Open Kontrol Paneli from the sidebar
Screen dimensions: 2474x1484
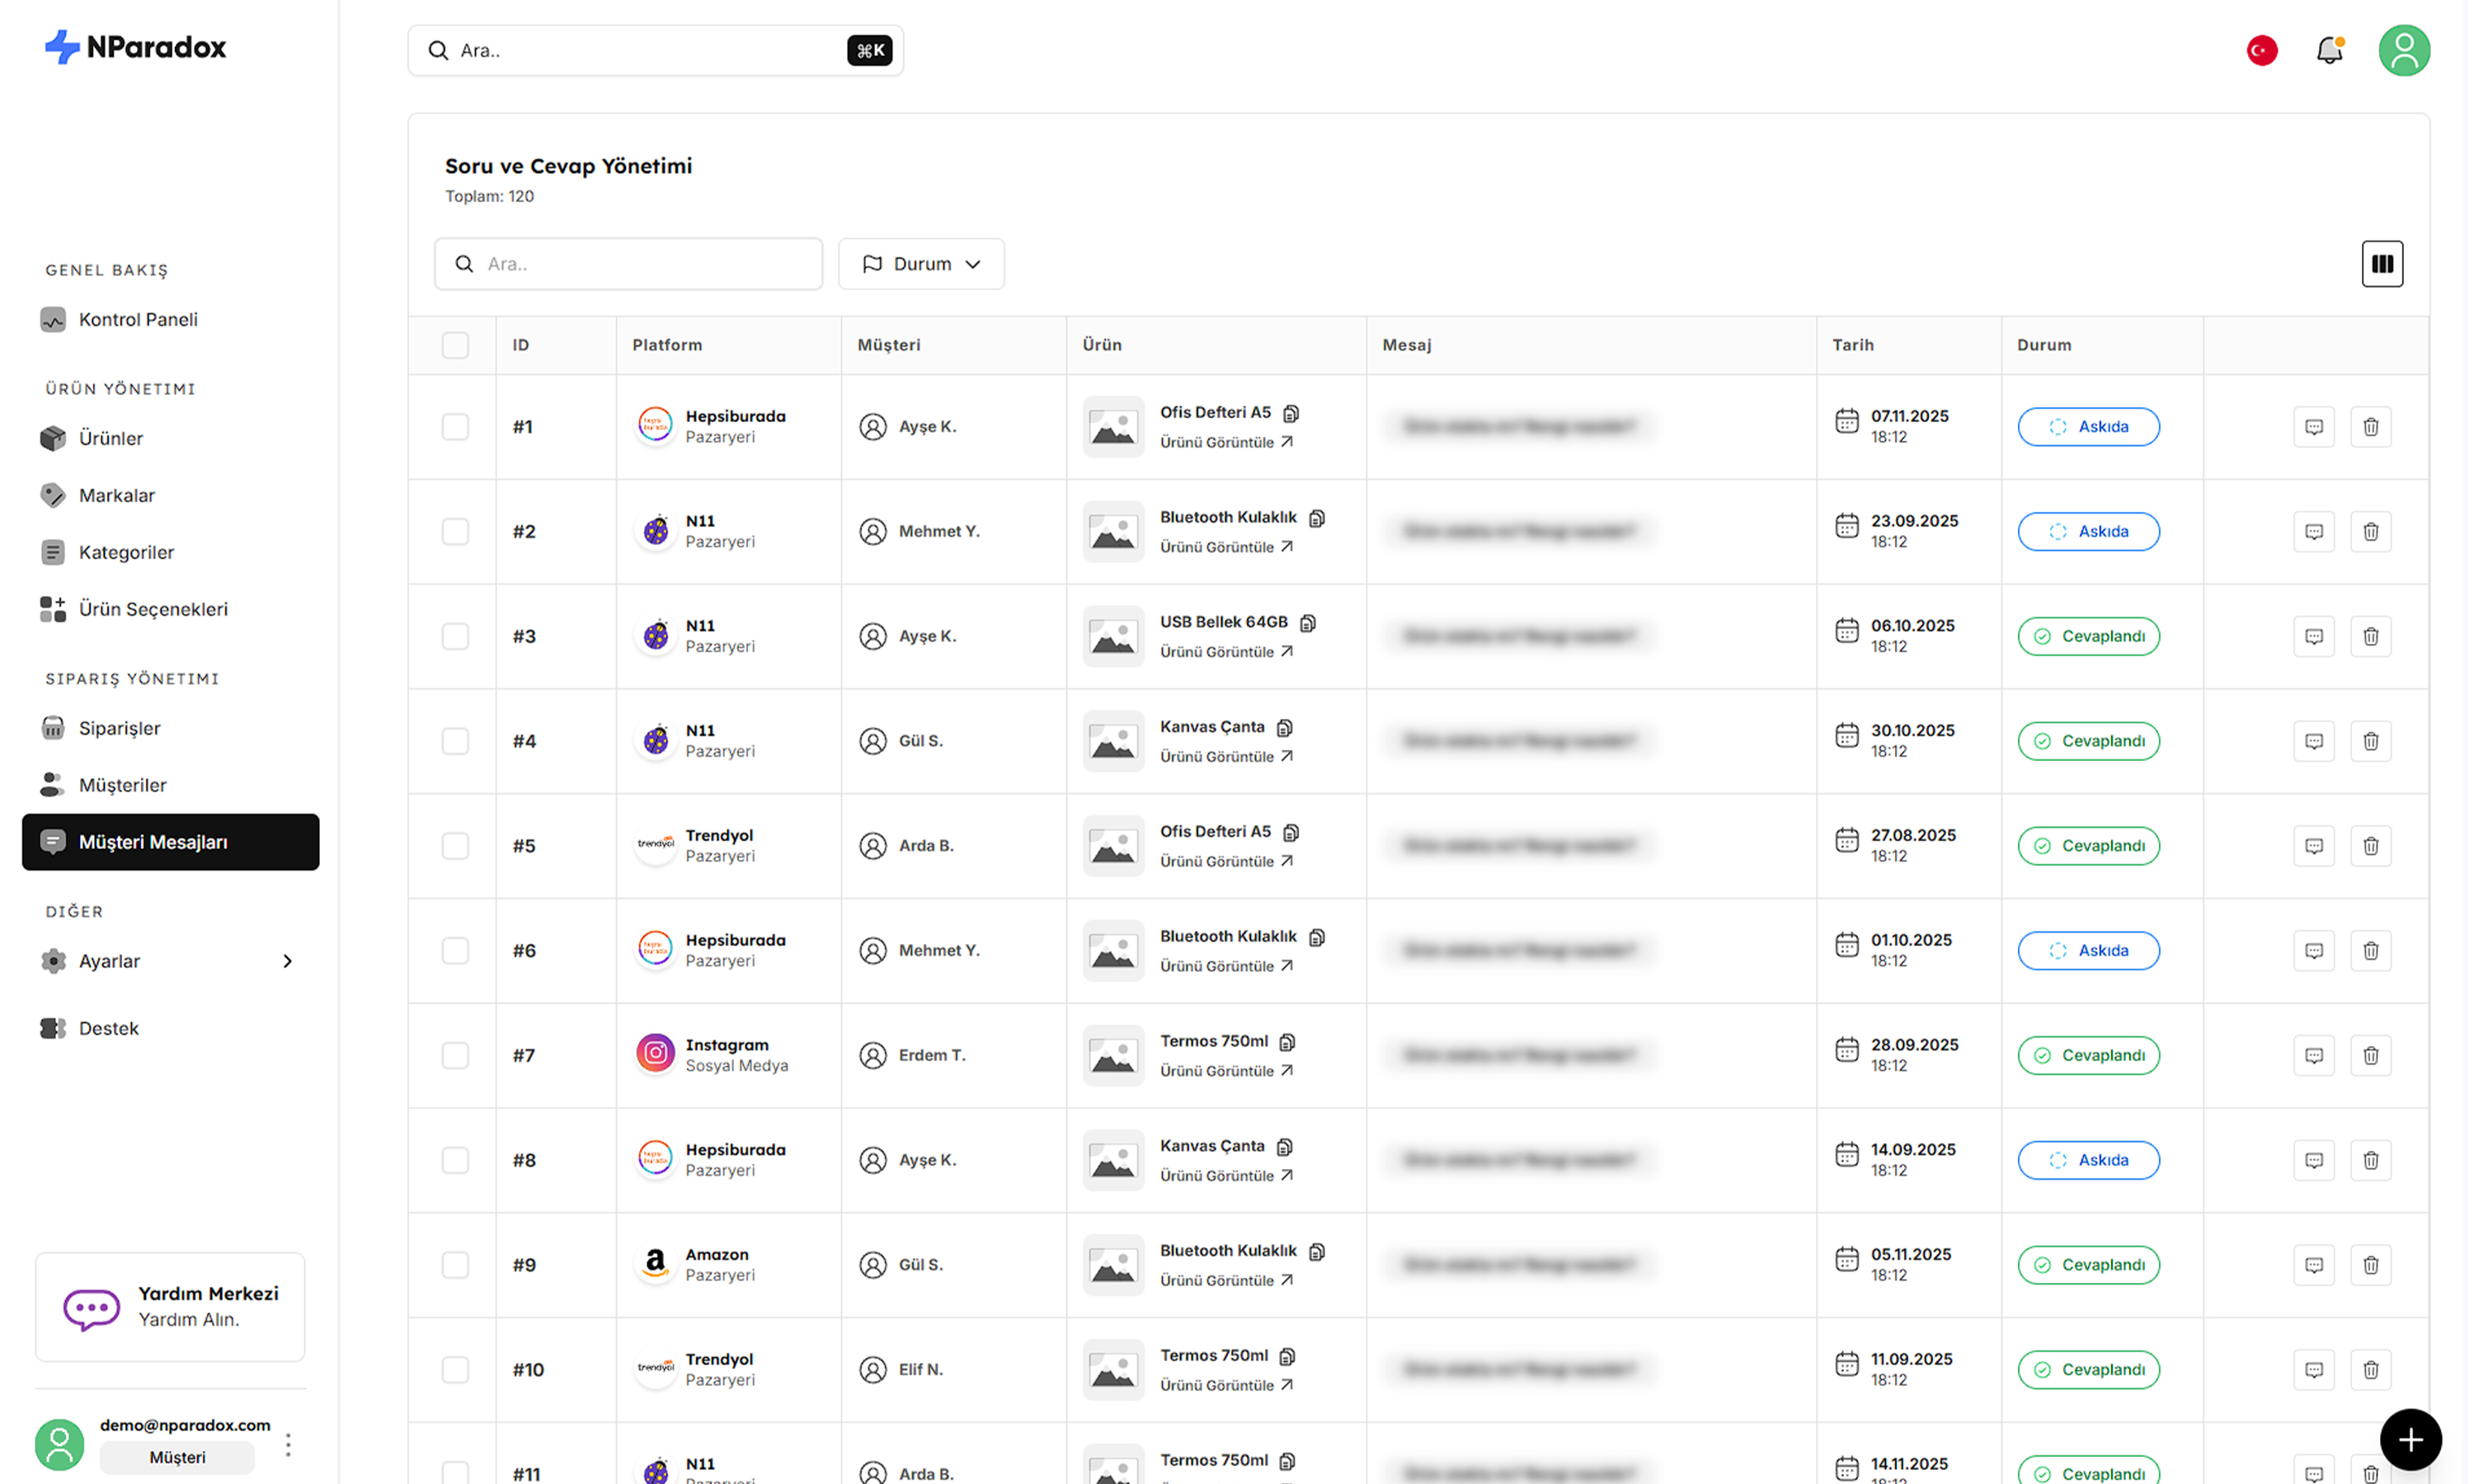138,319
